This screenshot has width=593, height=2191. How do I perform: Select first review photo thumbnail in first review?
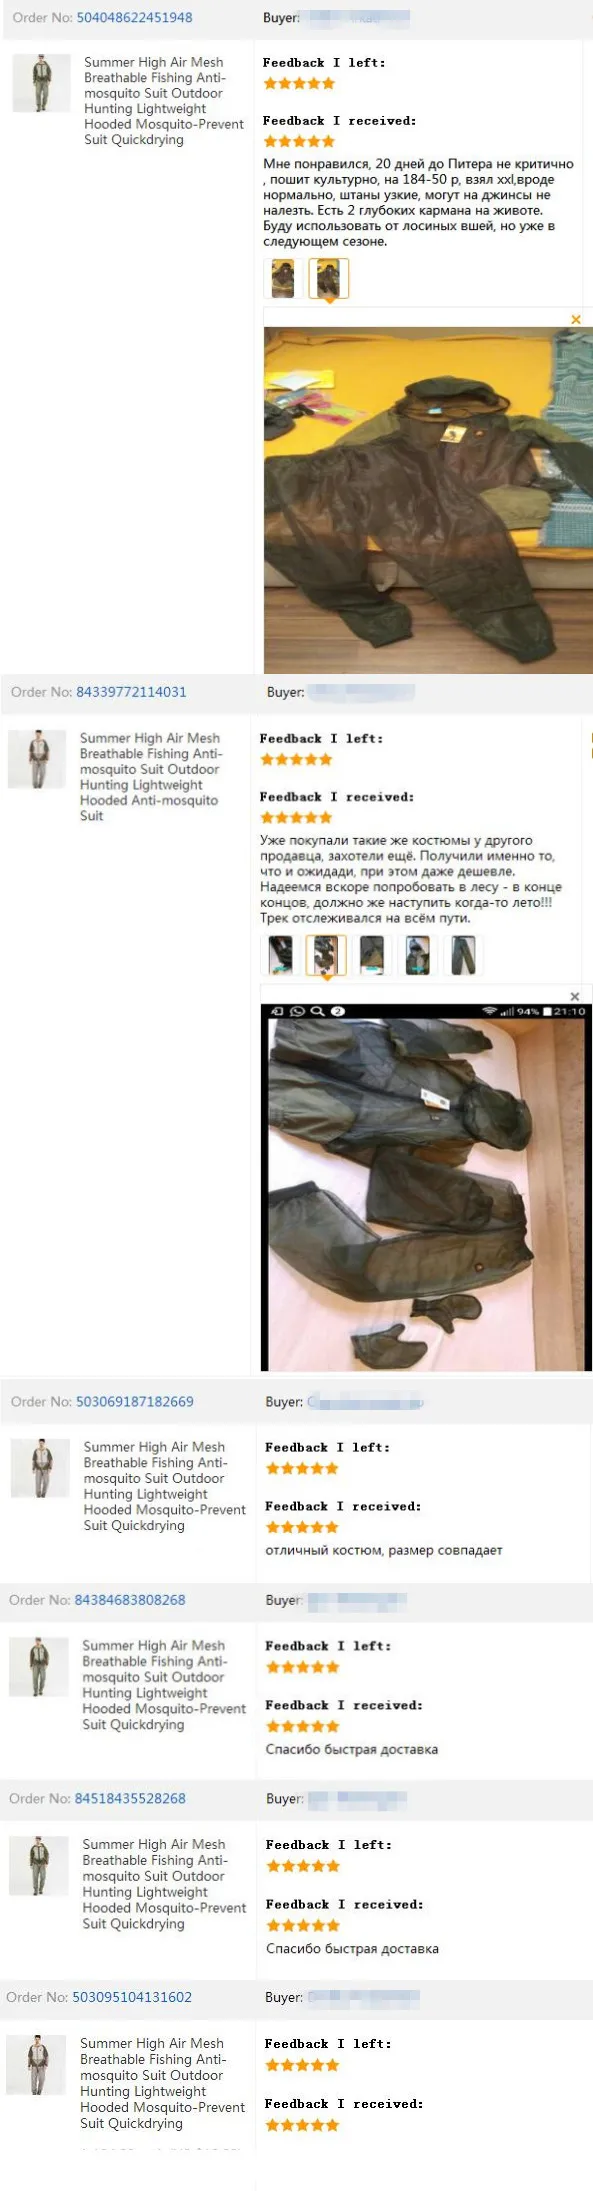click(283, 278)
